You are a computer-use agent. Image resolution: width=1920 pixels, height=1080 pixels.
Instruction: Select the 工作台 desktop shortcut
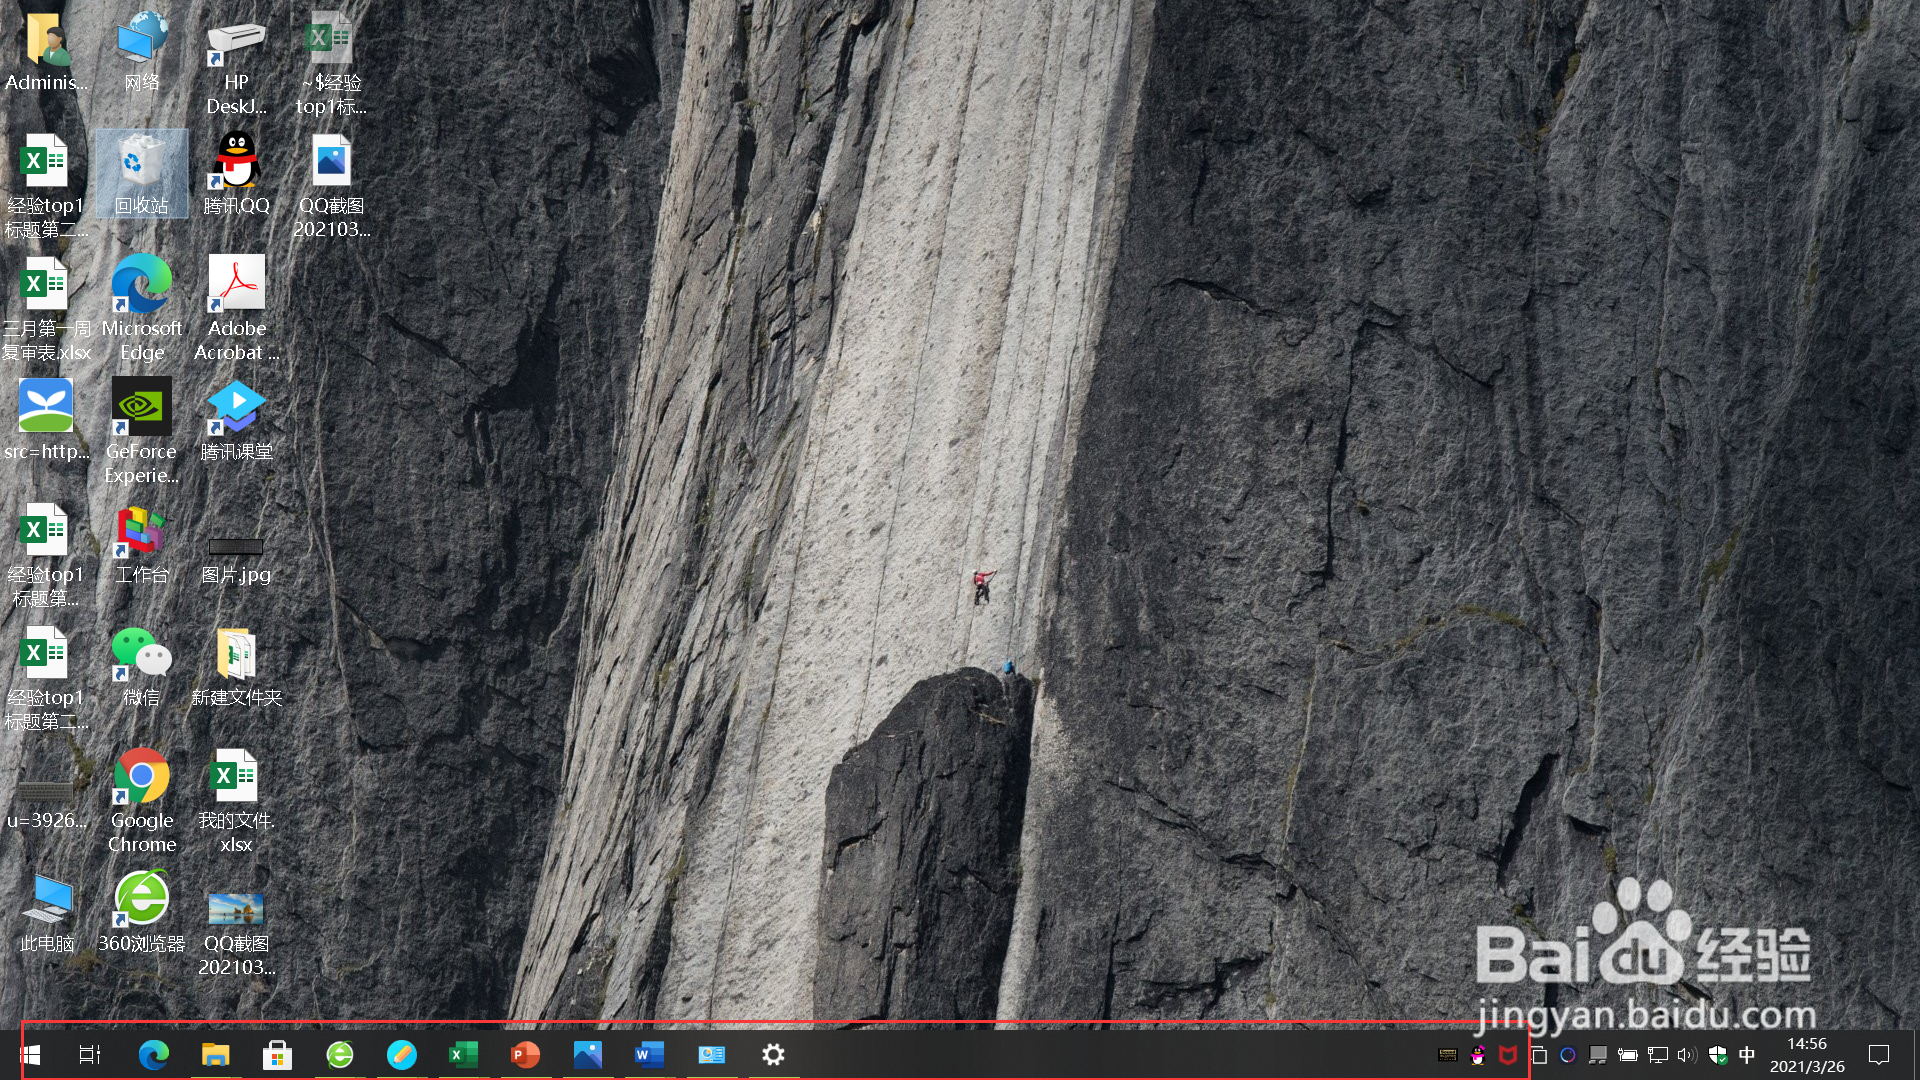coord(142,544)
